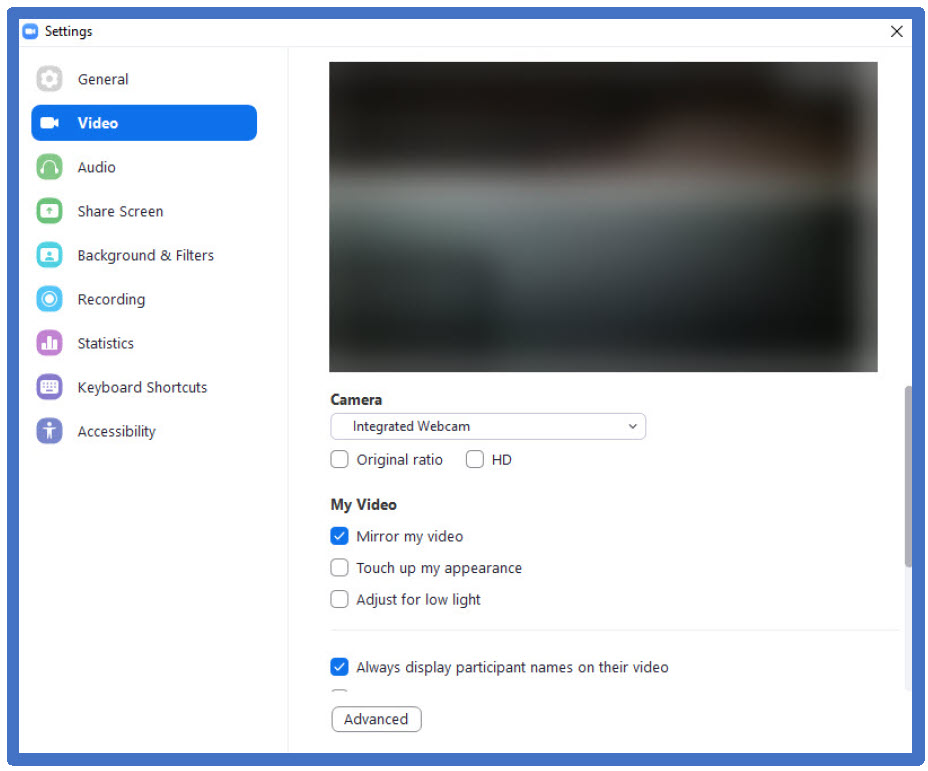
Task: Click the Recording circle icon
Action: [x=49, y=299]
